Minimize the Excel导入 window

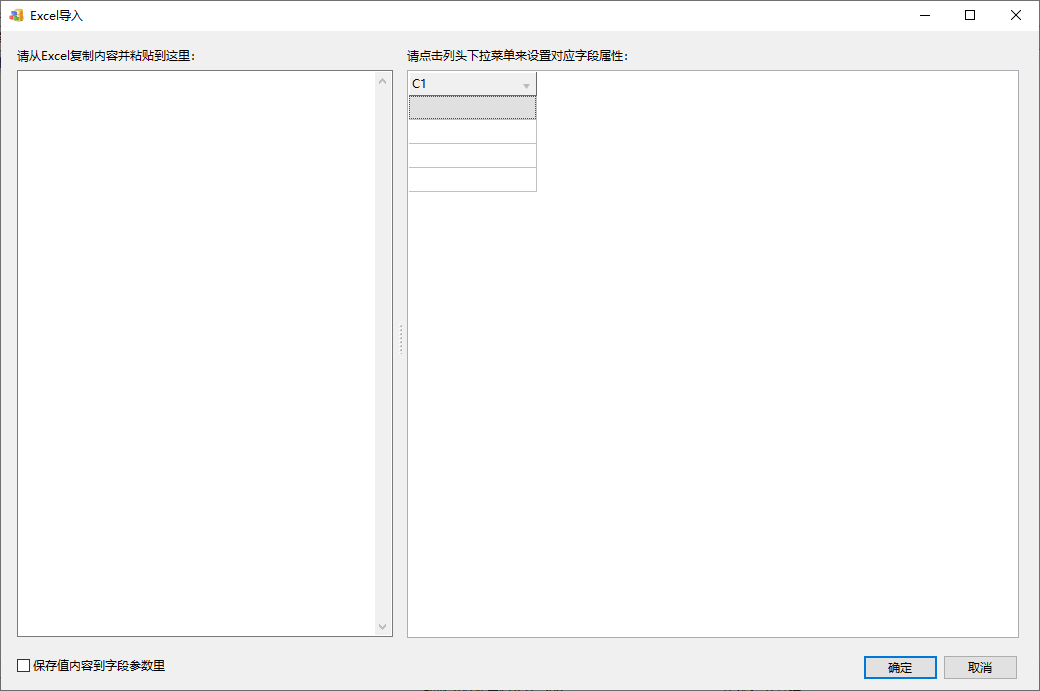[x=925, y=15]
